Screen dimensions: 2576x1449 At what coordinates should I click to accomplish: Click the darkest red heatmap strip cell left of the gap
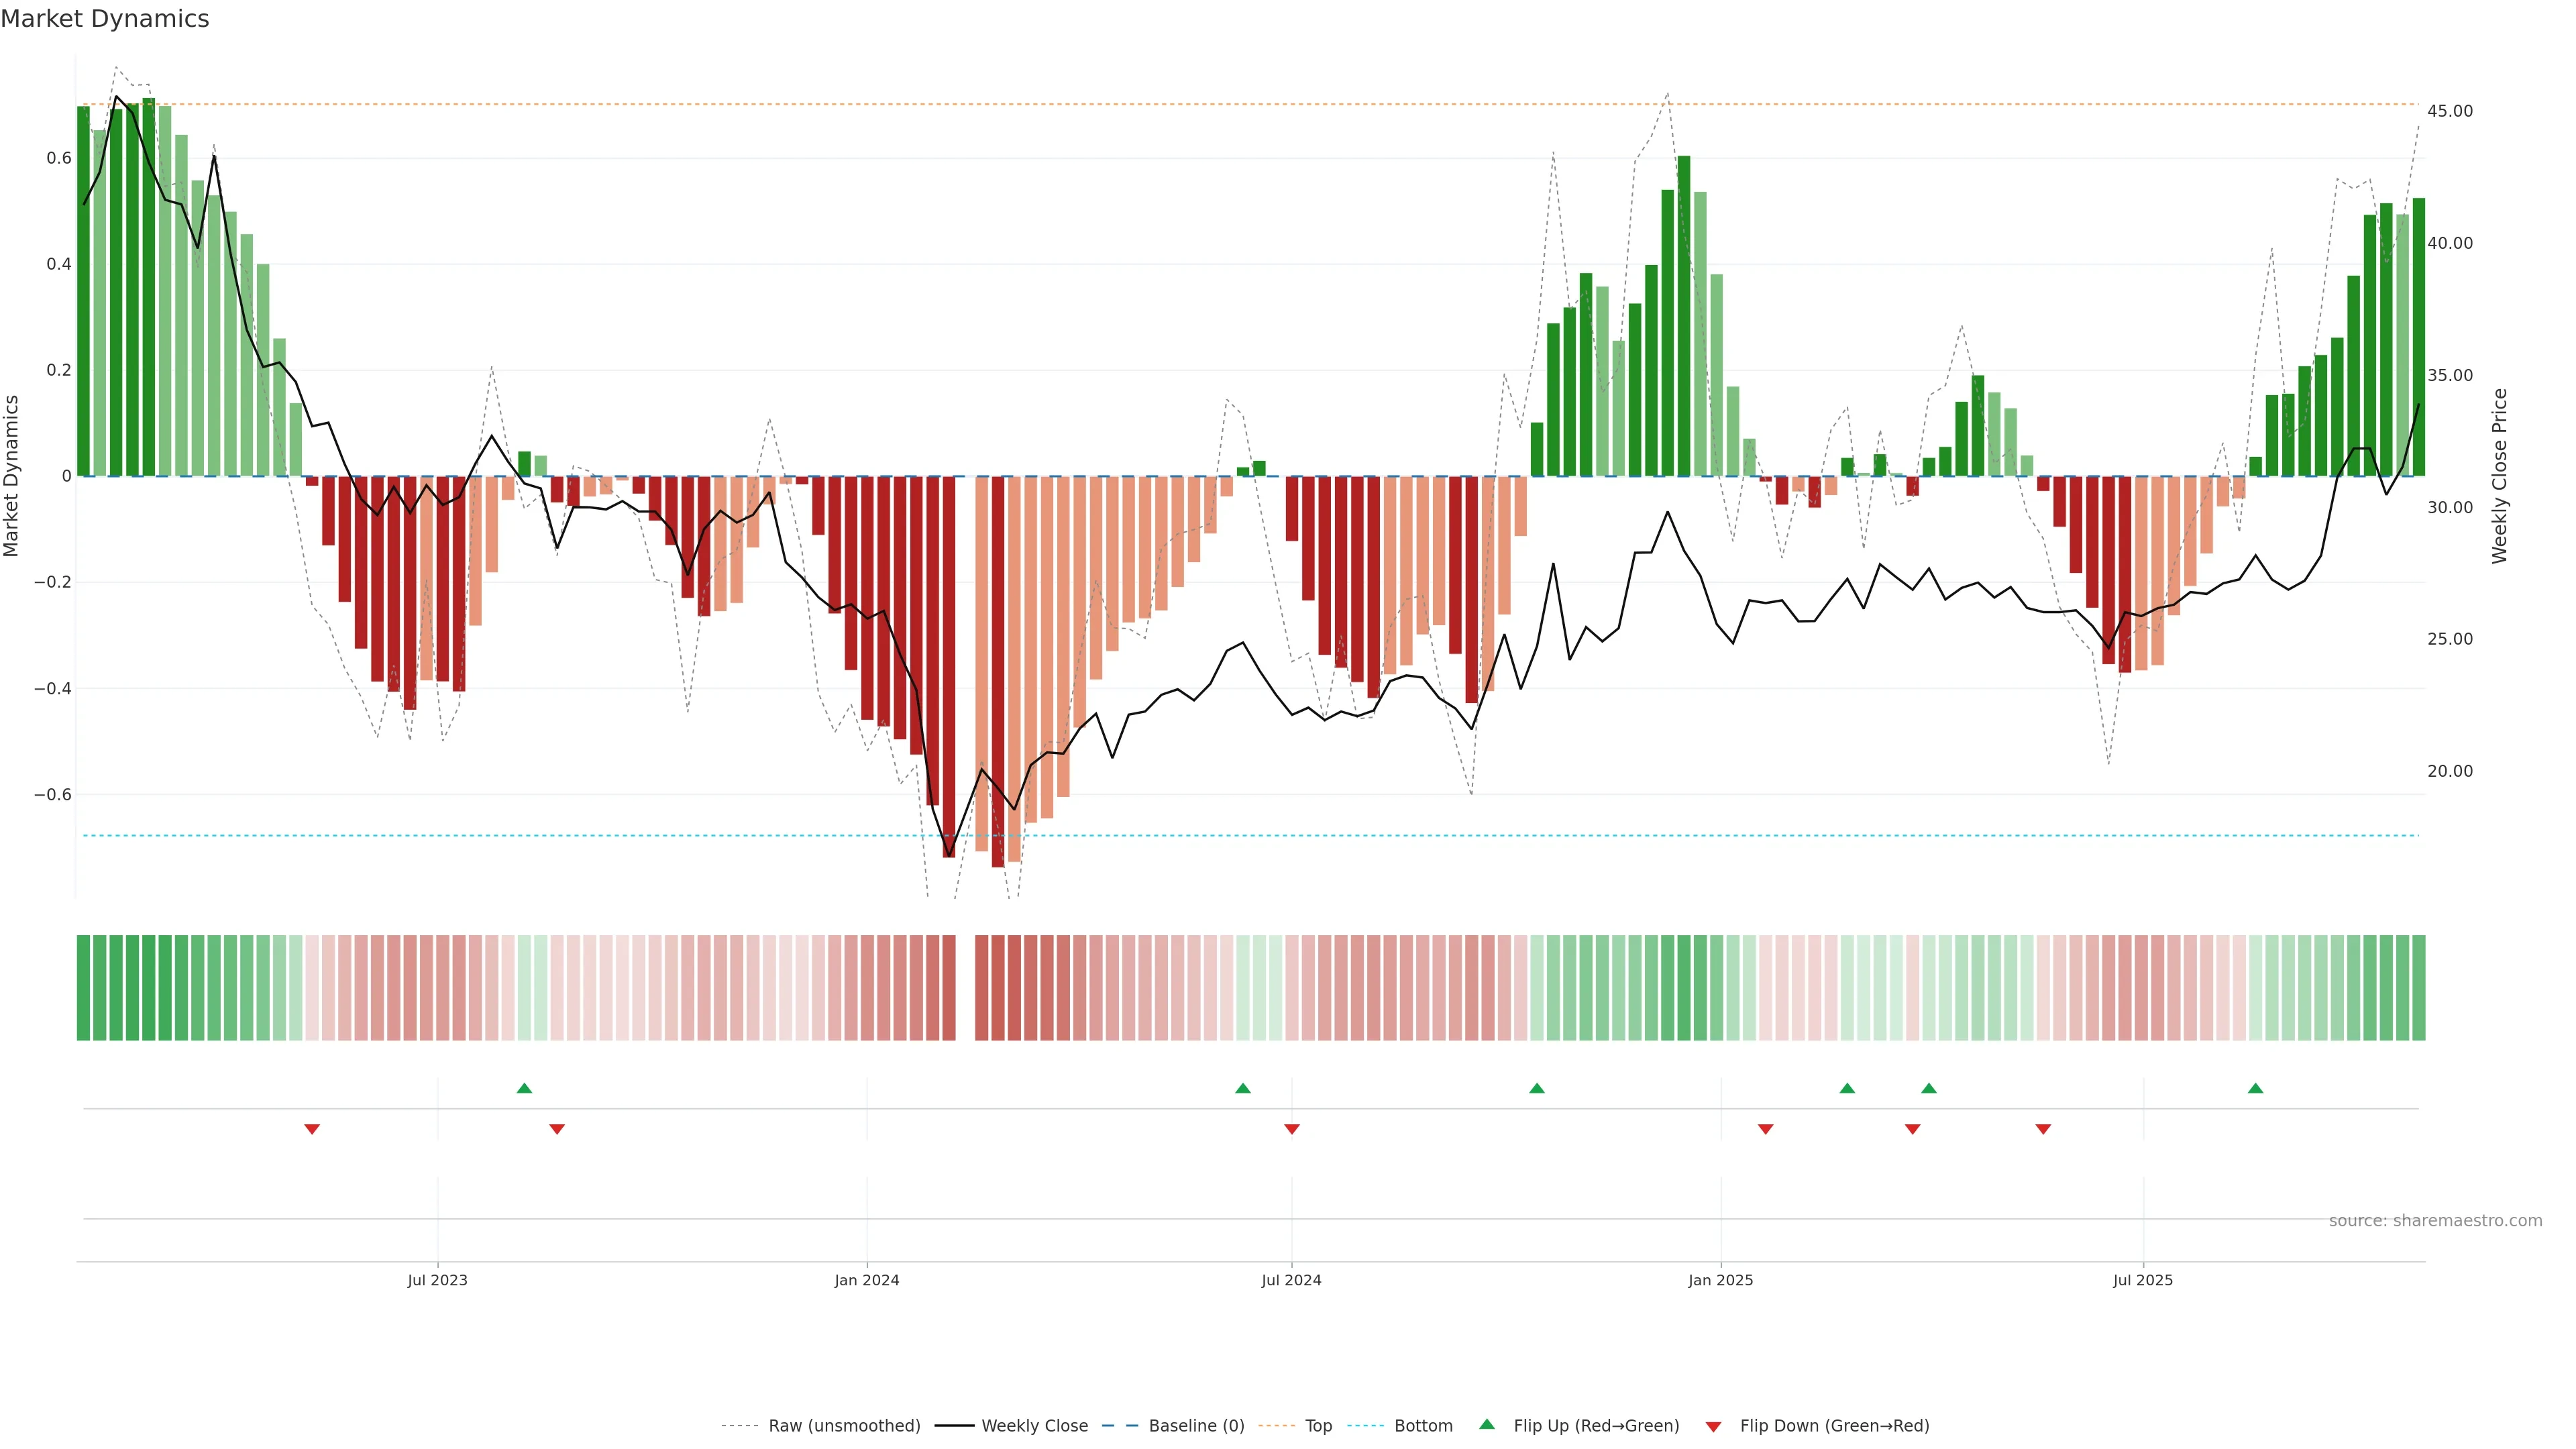(949, 988)
